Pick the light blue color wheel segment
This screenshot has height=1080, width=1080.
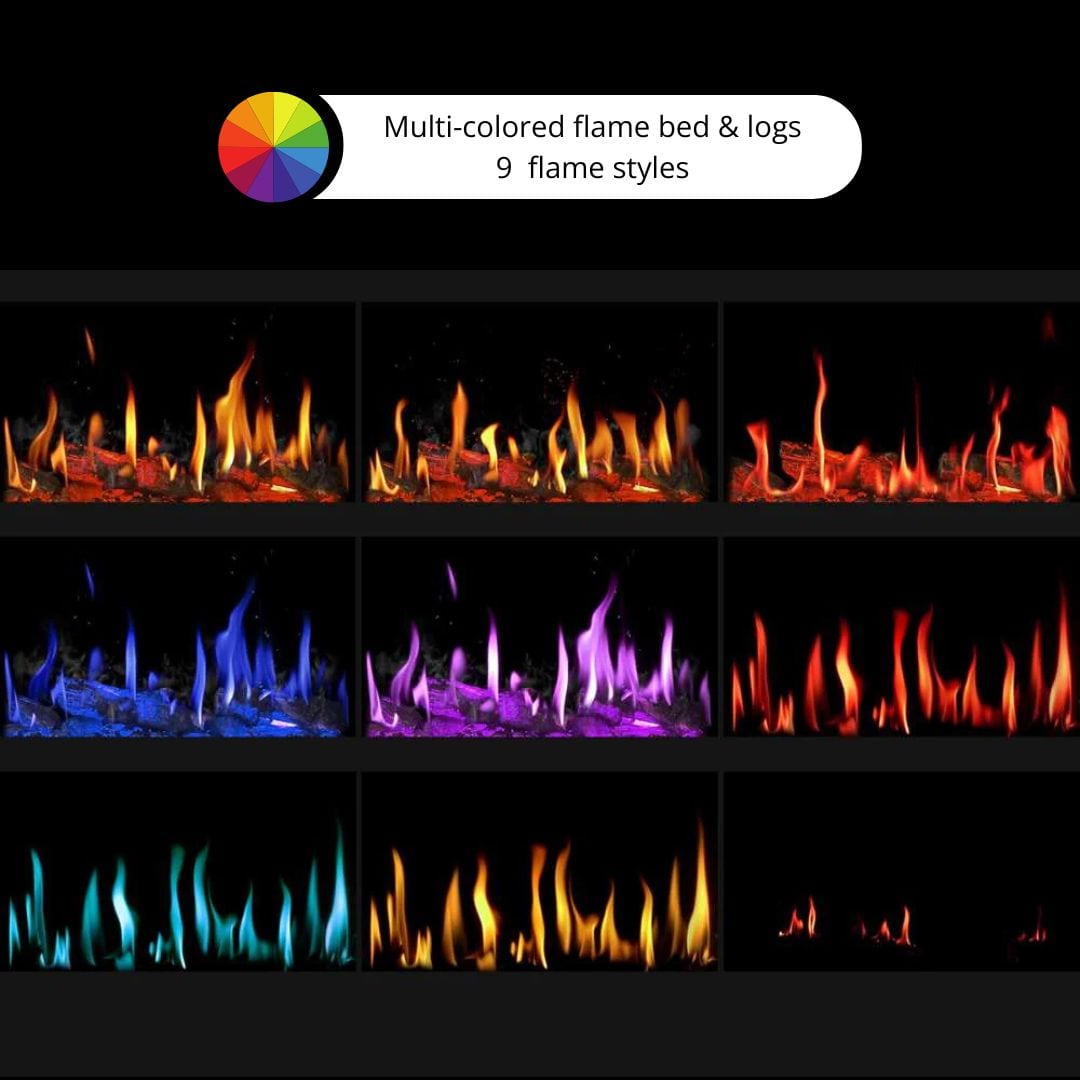coord(311,157)
